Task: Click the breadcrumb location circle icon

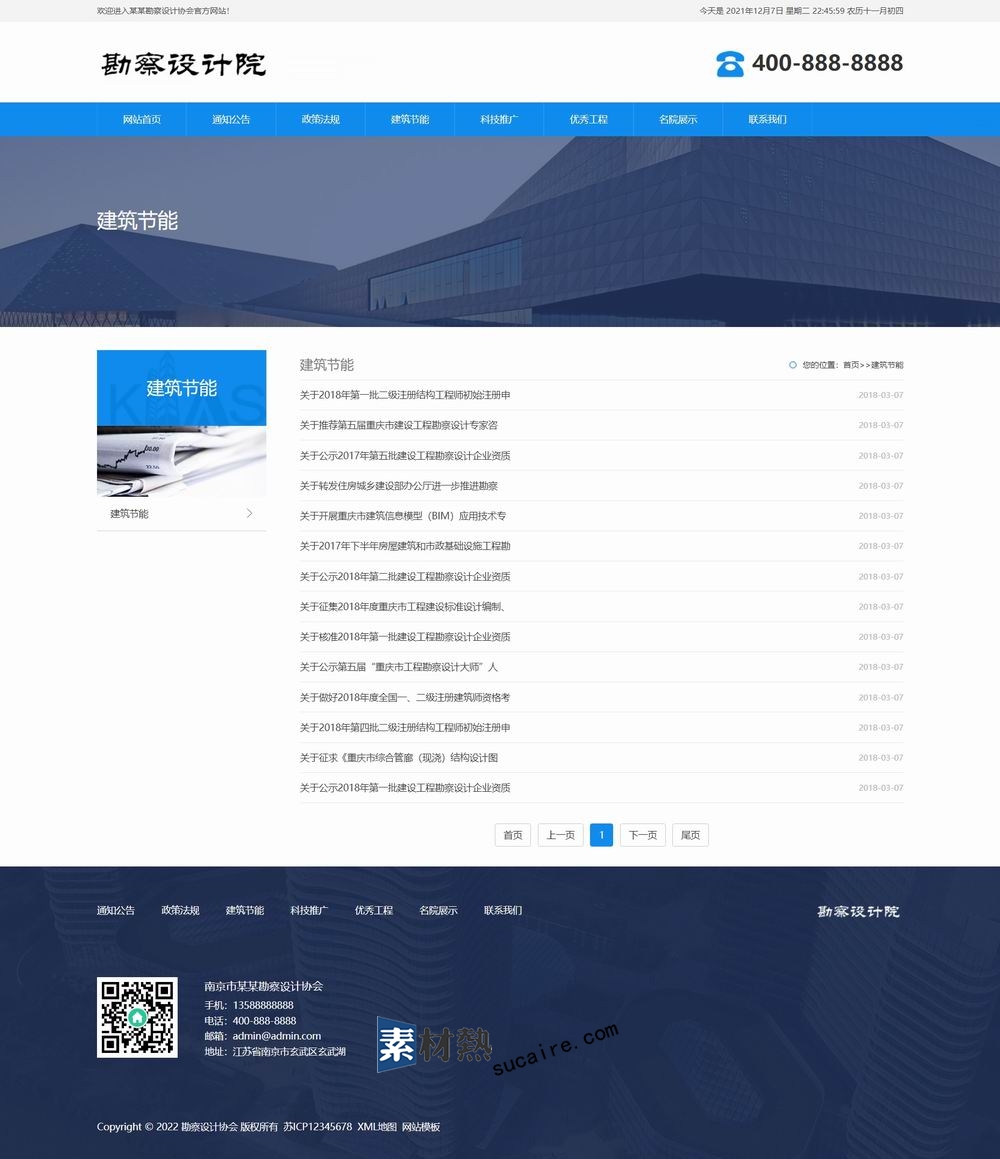Action: tap(793, 365)
